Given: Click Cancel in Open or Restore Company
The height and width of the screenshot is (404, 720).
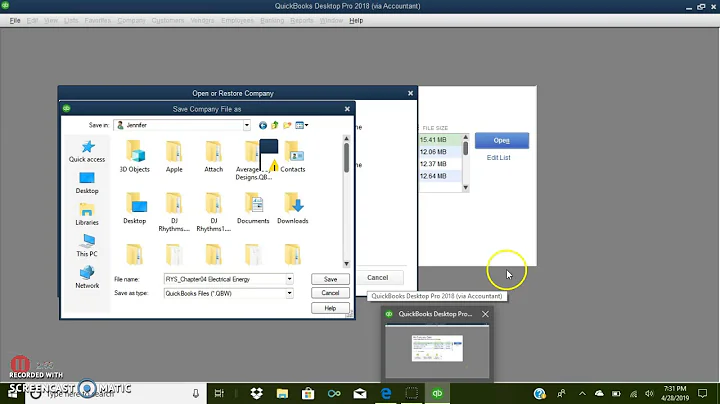Looking at the screenshot, I should (x=377, y=277).
